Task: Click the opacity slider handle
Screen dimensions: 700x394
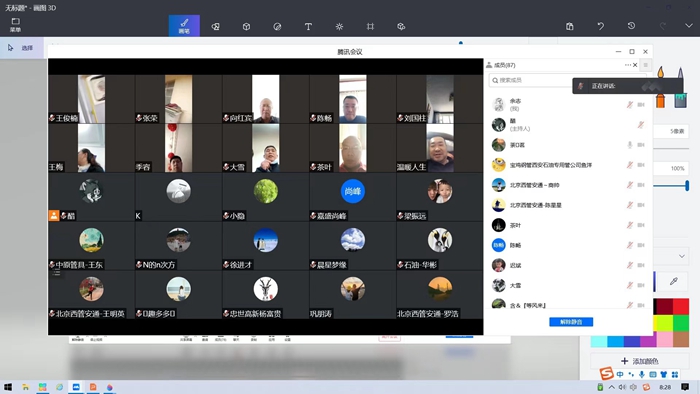Action: coord(687,185)
